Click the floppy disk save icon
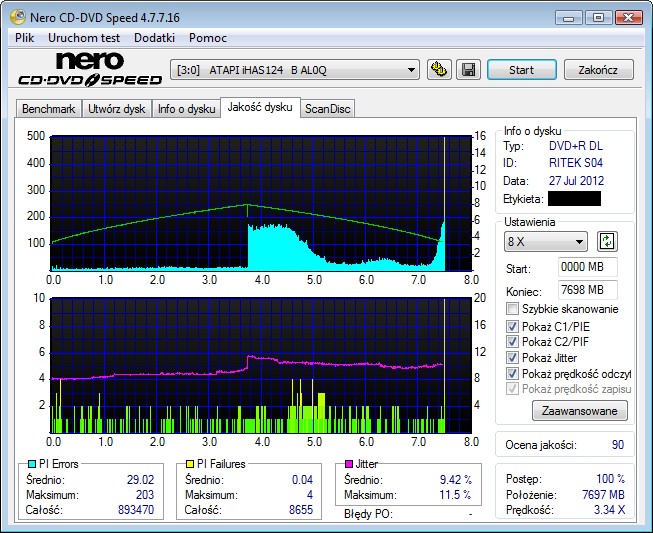653x533 pixels. click(469, 70)
